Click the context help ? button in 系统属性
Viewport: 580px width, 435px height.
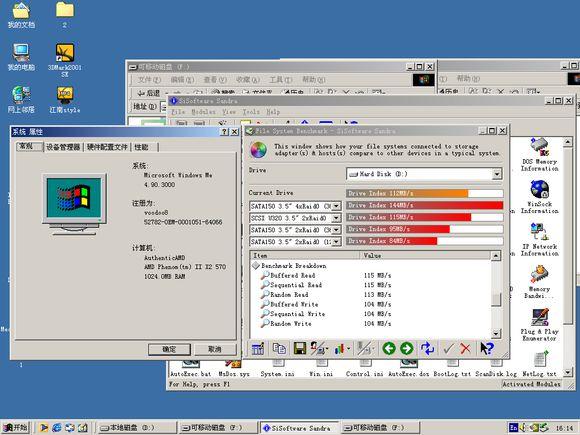tap(224, 132)
